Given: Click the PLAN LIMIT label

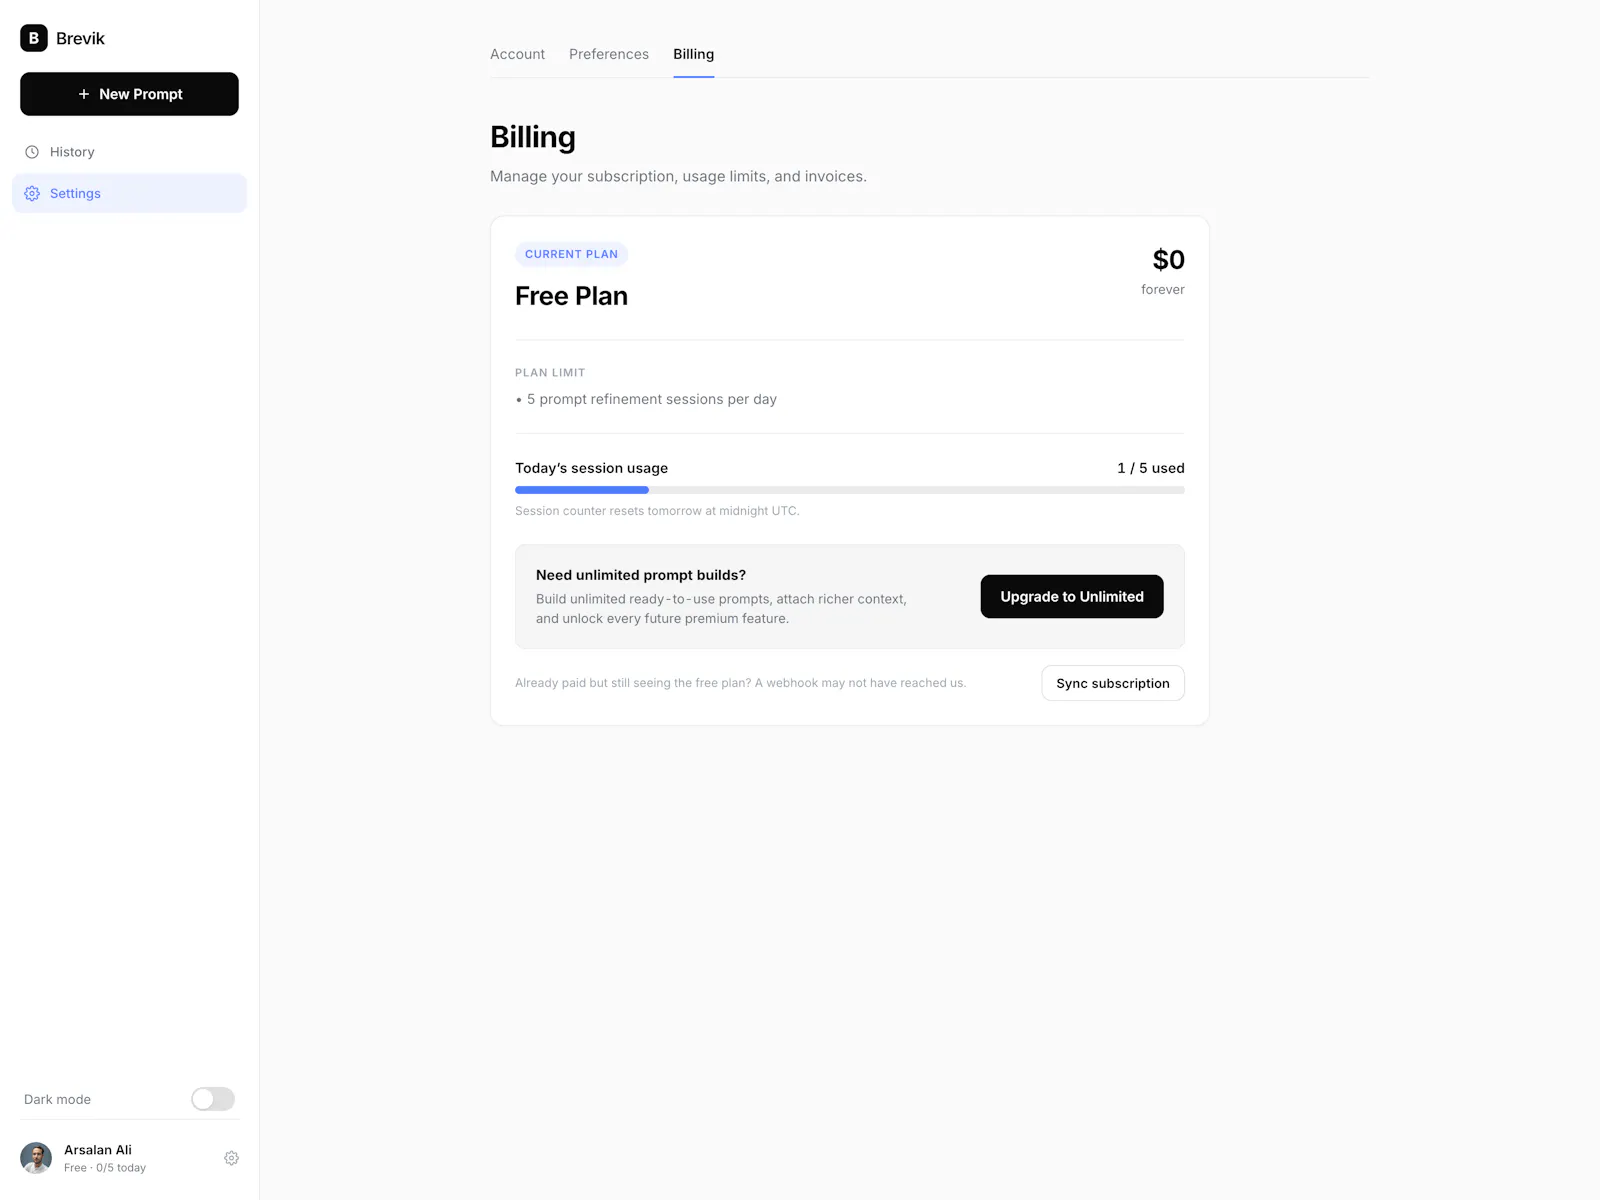Looking at the screenshot, I should (x=550, y=372).
